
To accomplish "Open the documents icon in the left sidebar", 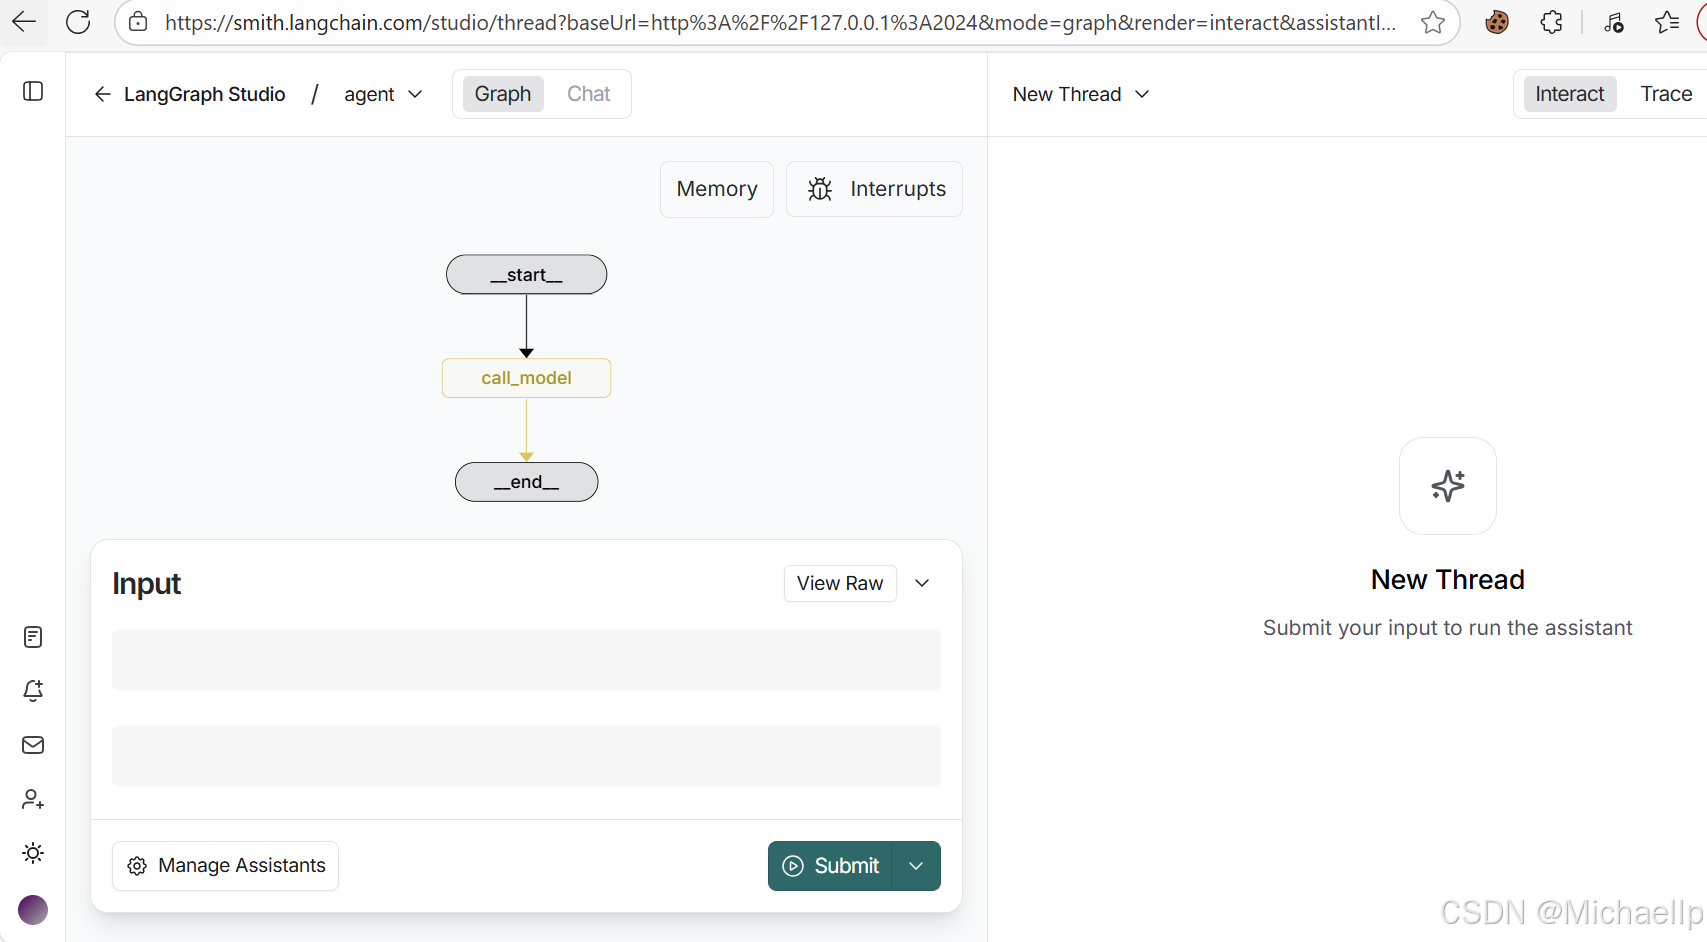I will [x=33, y=637].
